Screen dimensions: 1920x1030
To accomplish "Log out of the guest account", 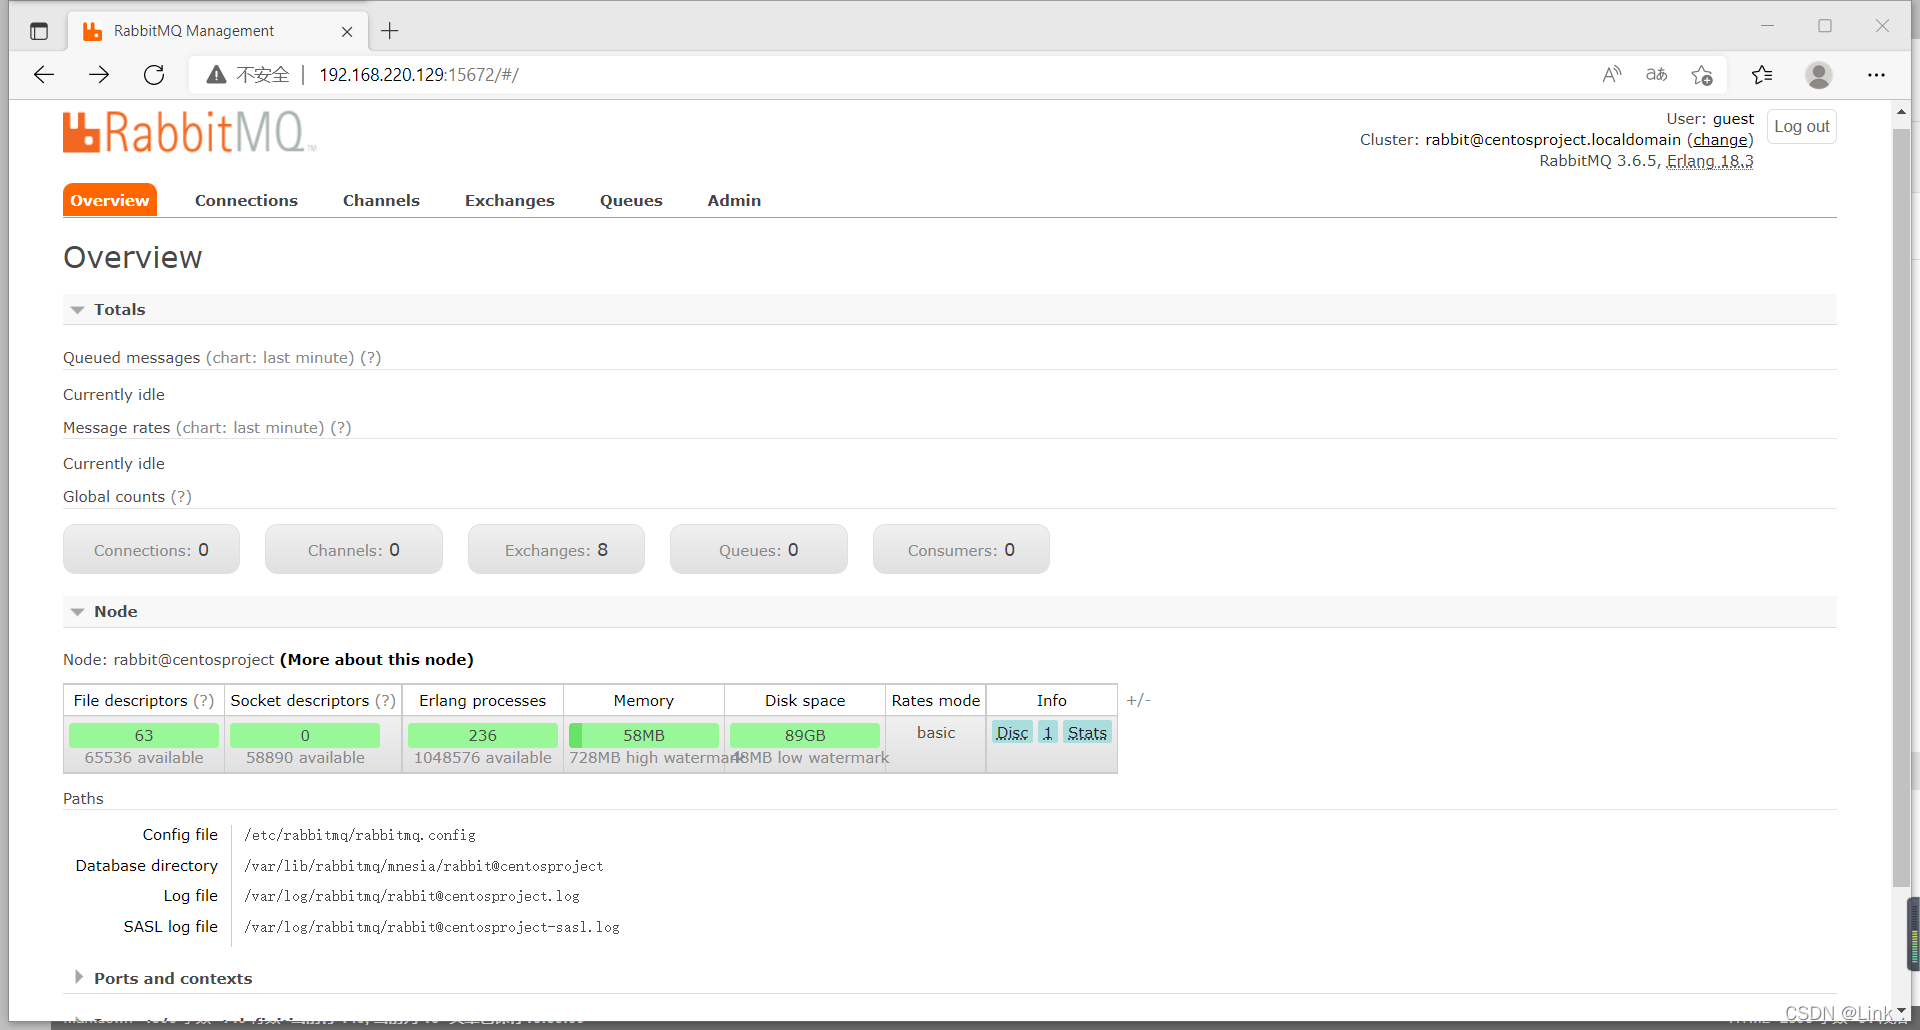I will click(x=1801, y=127).
